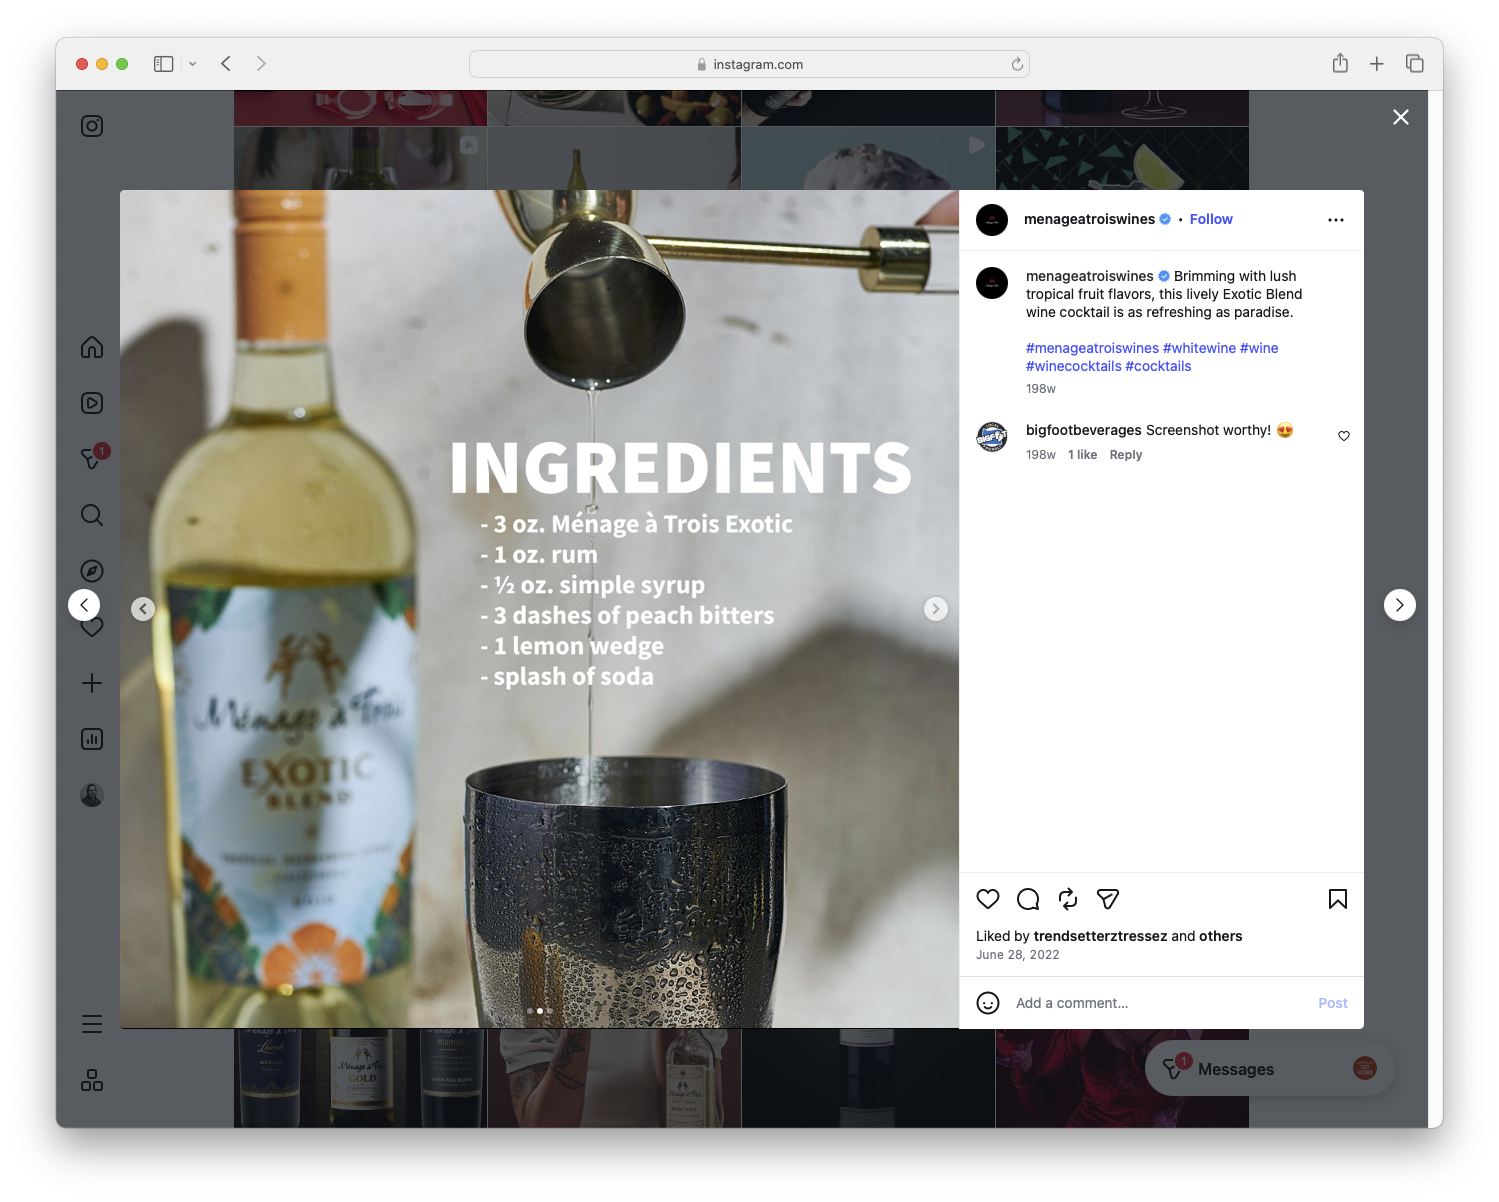Show Safari tab overview
Screen dimensions: 1499x1202
(x=1414, y=64)
